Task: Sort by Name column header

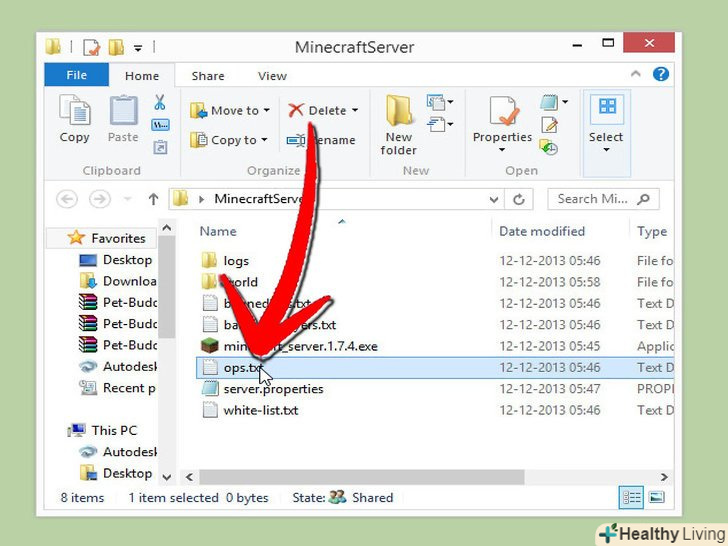Action: [218, 231]
